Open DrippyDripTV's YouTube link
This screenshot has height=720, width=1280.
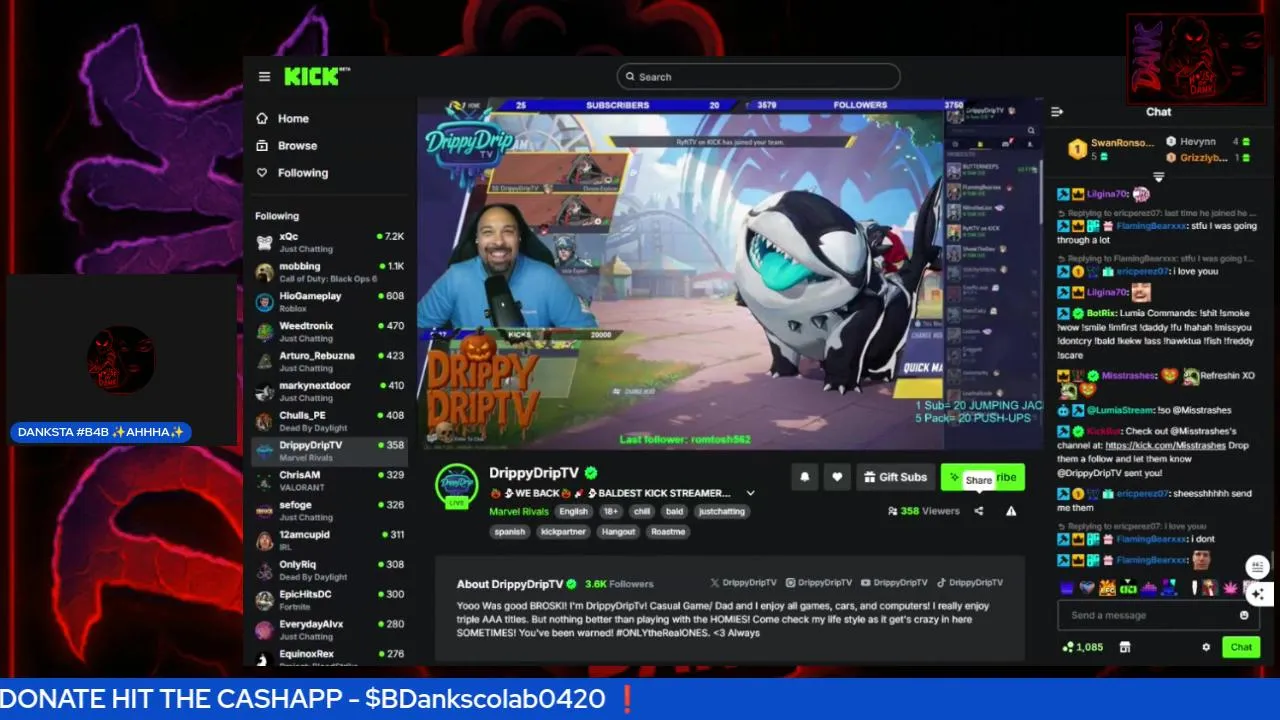coord(895,583)
